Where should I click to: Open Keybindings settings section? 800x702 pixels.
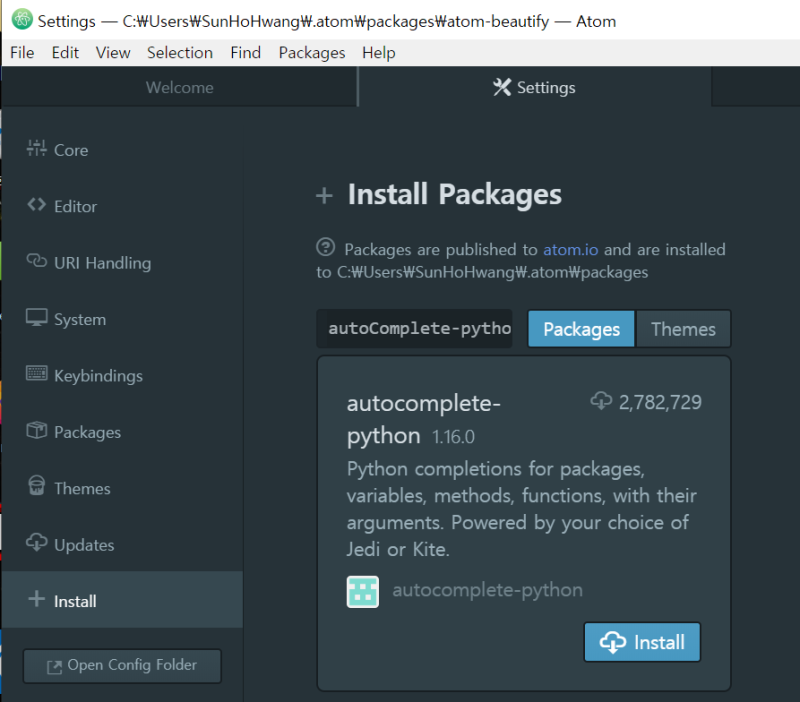pyautogui.click(x=122, y=375)
